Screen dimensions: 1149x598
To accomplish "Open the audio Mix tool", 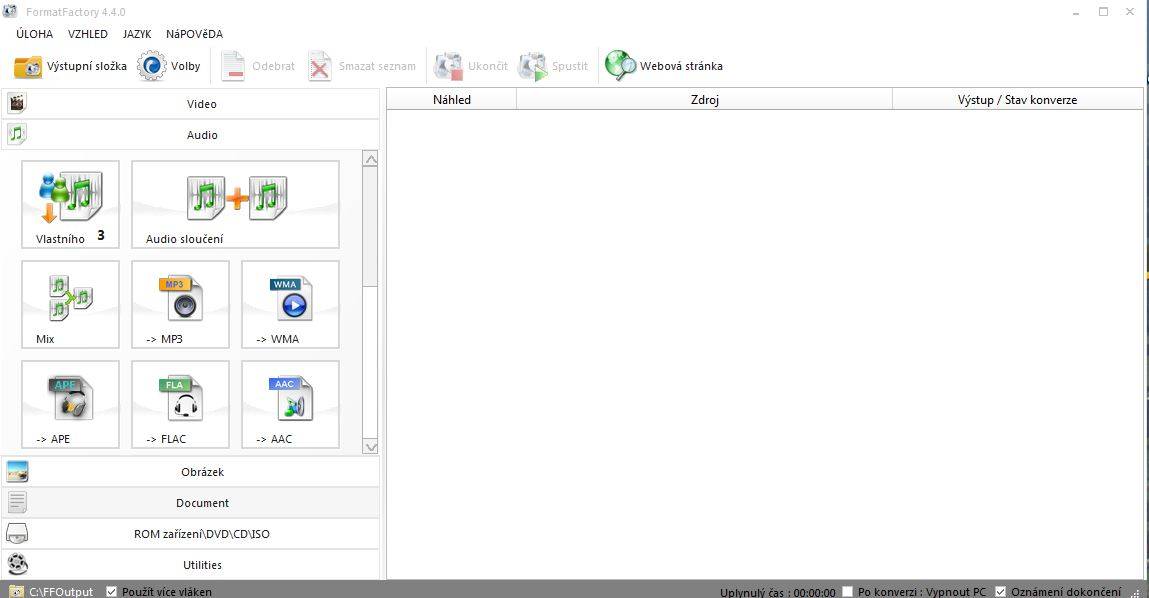I will [x=70, y=304].
